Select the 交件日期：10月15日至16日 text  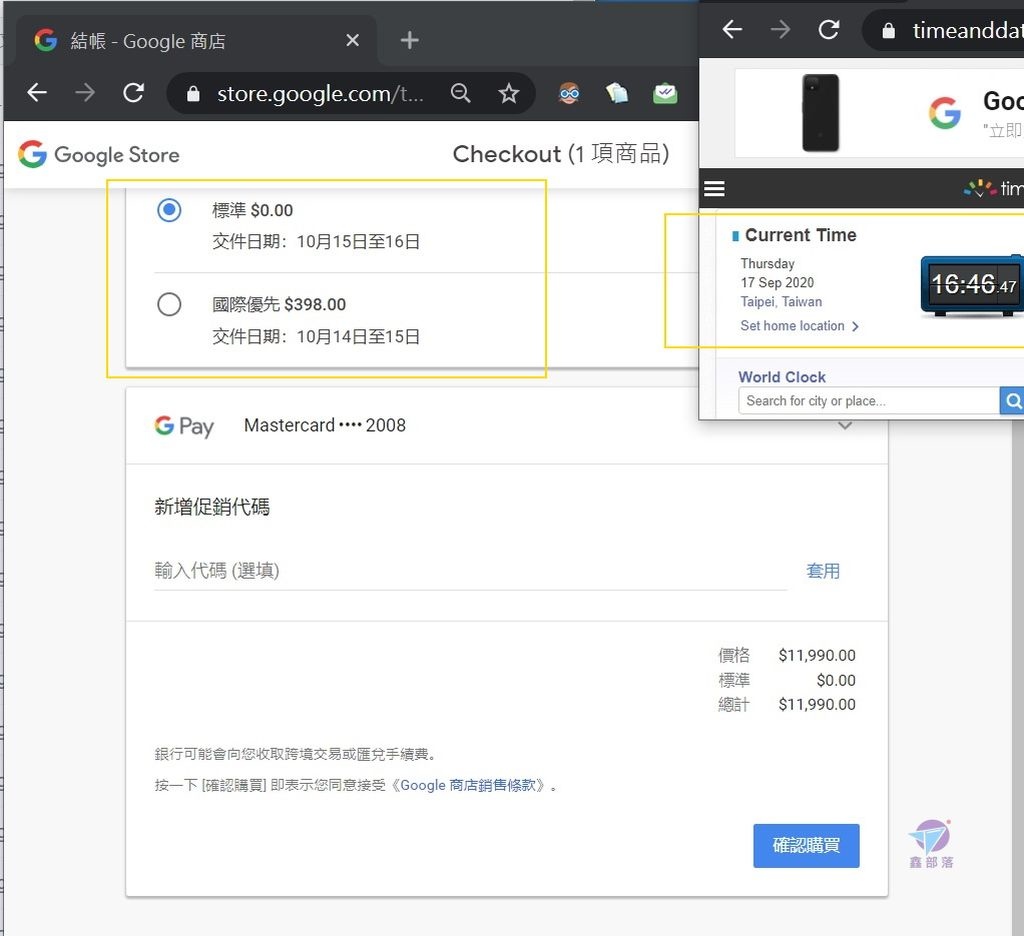click(316, 242)
